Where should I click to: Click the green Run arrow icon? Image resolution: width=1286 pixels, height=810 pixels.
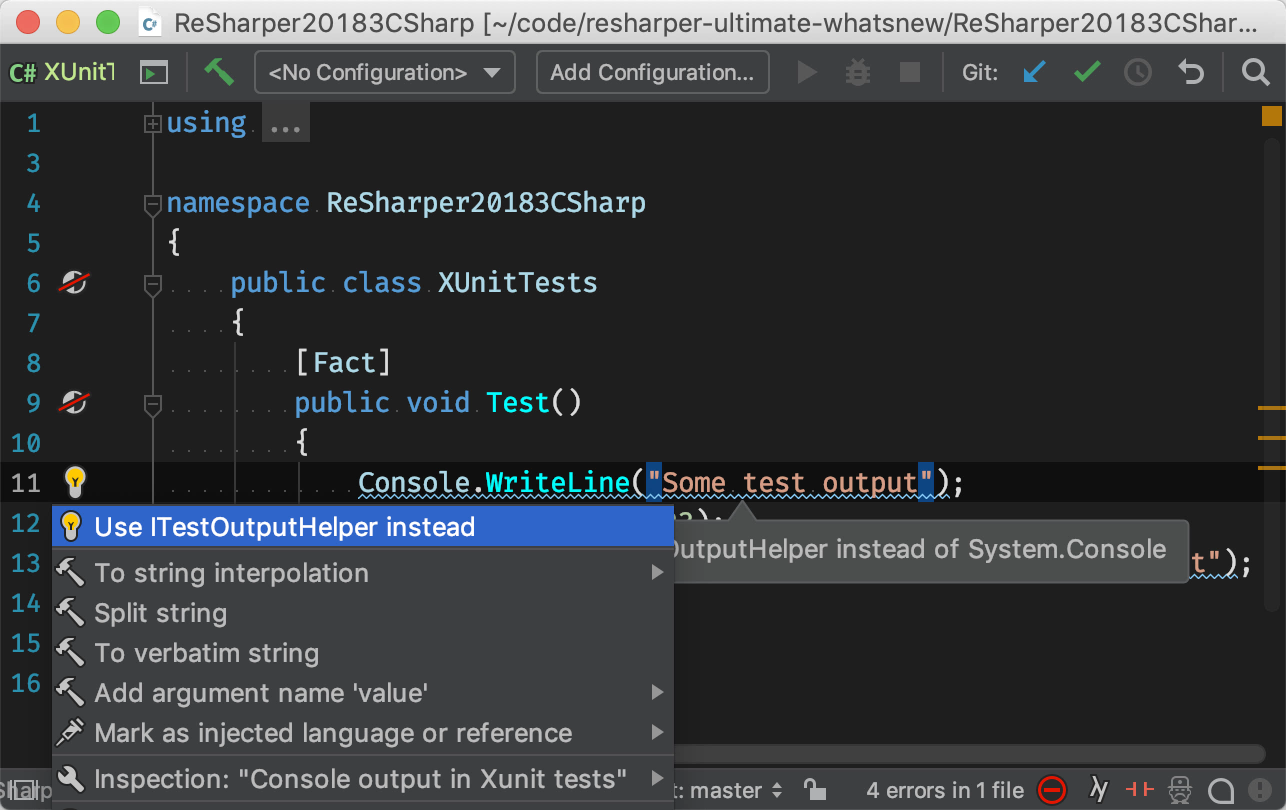click(x=807, y=72)
